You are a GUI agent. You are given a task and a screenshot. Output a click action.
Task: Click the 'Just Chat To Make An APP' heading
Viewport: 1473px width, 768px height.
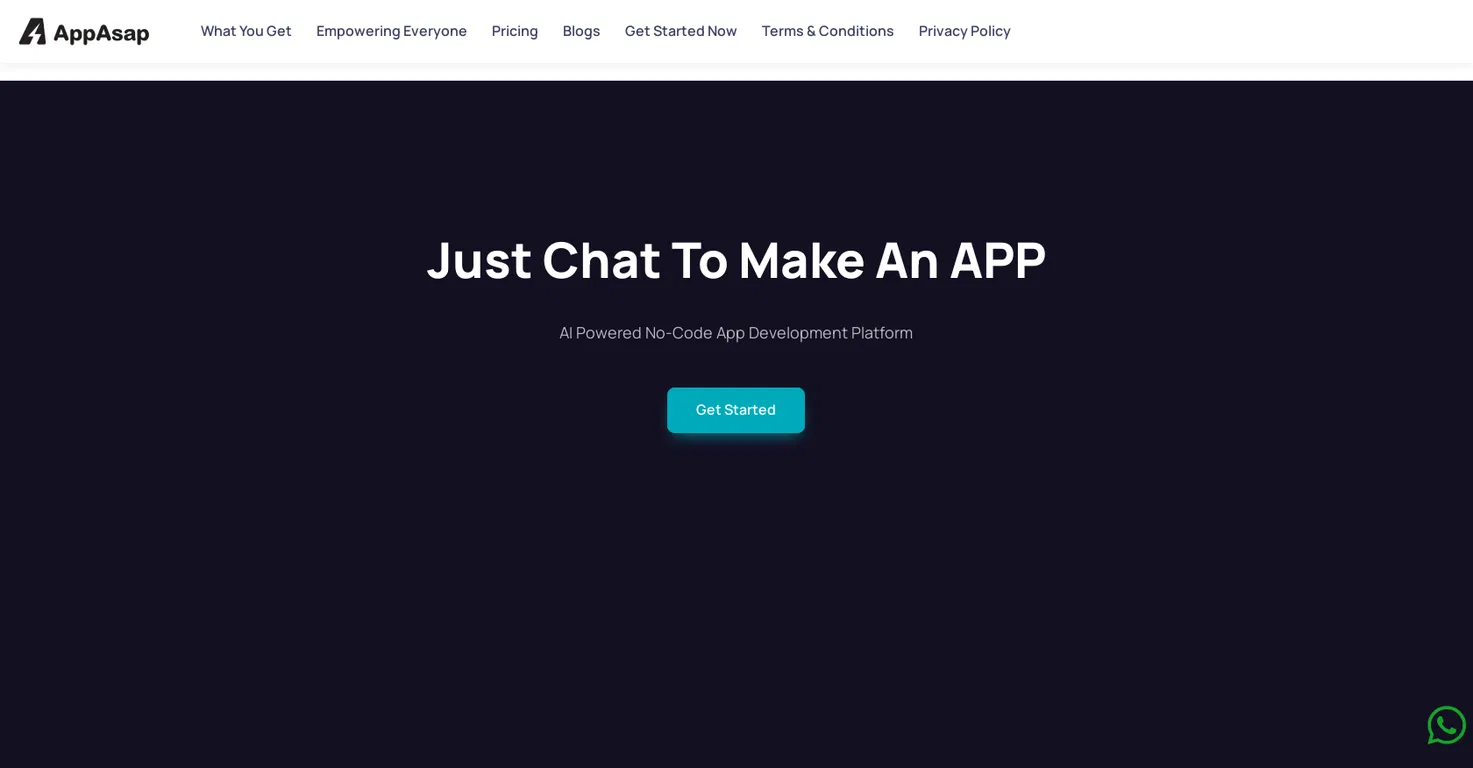click(736, 260)
